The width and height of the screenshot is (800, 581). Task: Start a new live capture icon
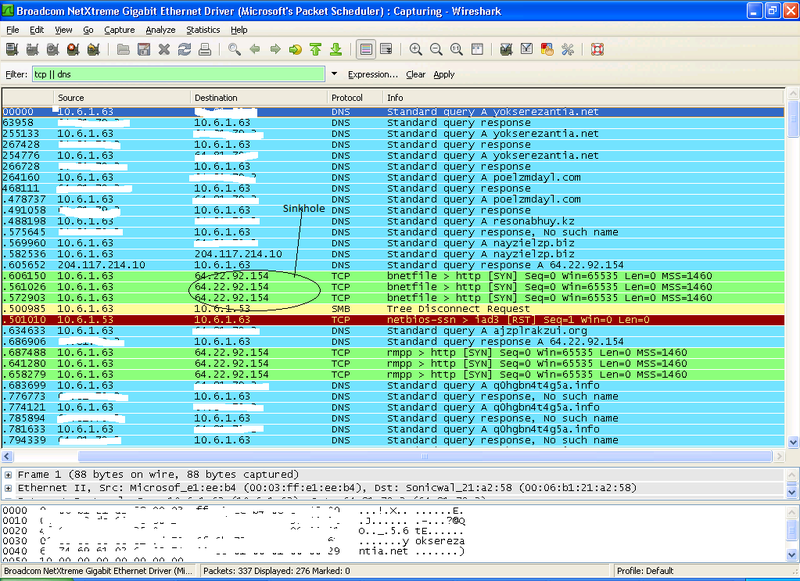53,49
